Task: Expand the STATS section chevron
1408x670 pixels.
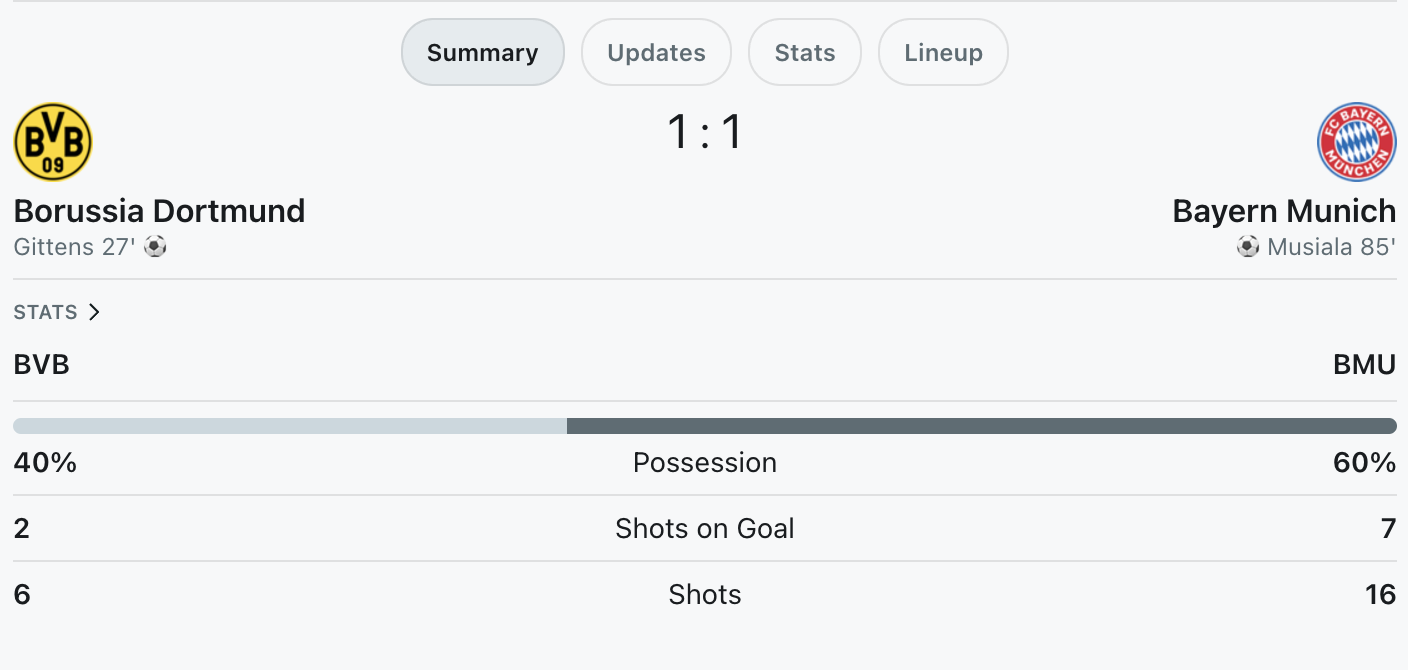Action: coord(94,312)
